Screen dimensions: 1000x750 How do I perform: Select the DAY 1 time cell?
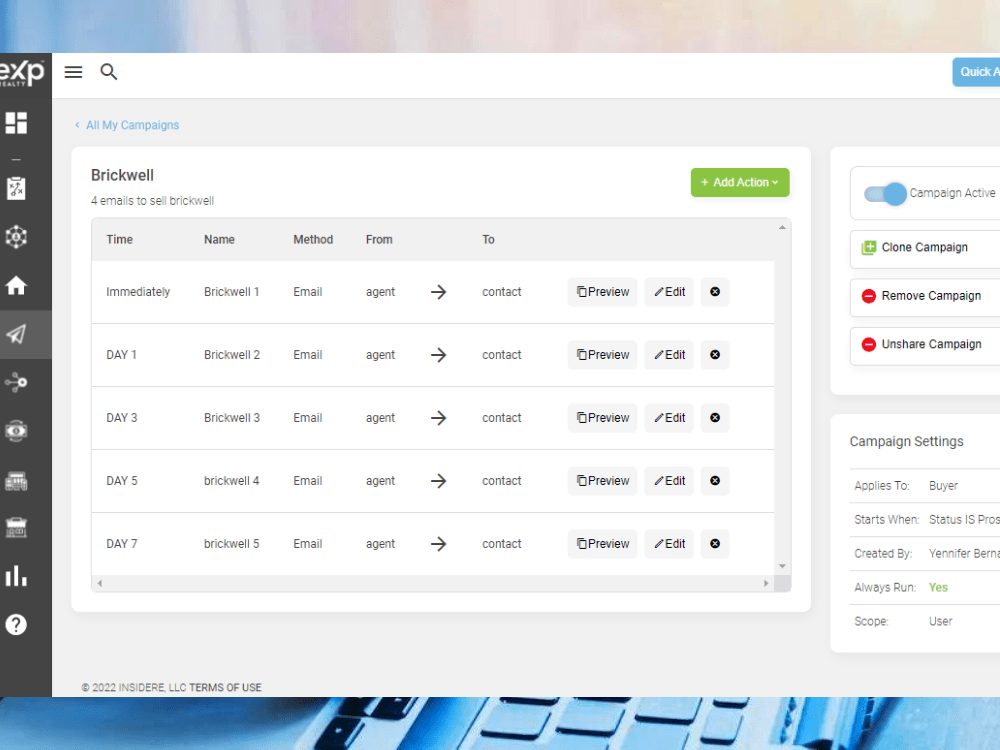pos(121,355)
